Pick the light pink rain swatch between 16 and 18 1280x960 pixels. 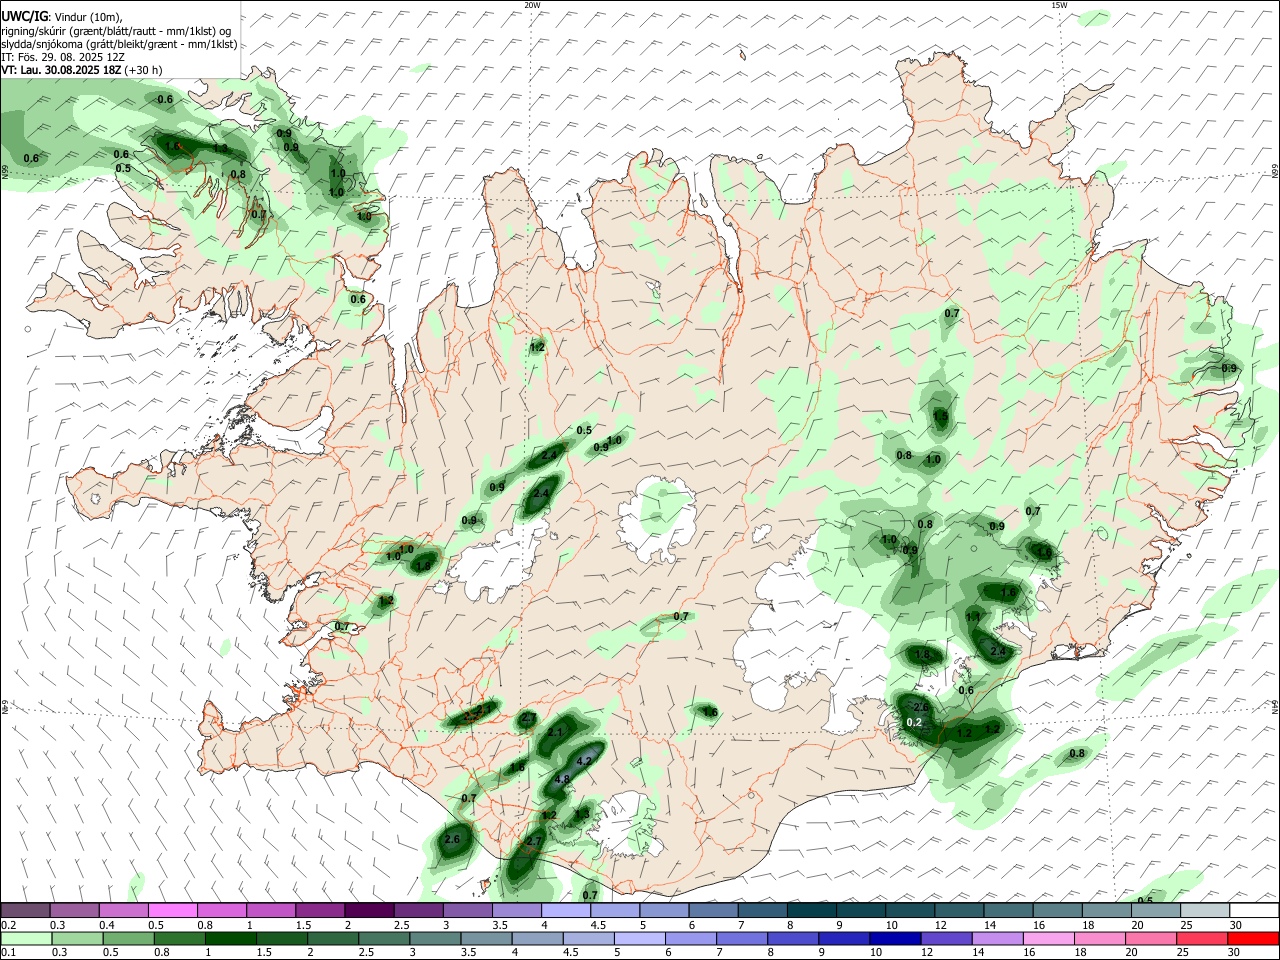point(1048,939)
